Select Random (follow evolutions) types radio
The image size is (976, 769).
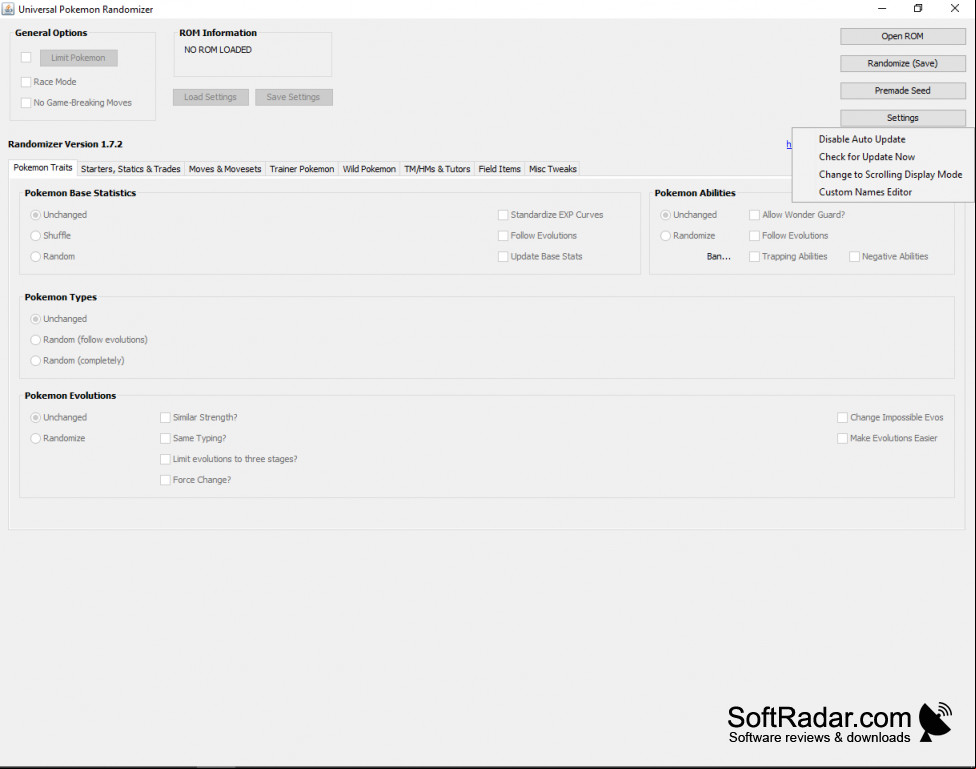[x=35, y=340]
